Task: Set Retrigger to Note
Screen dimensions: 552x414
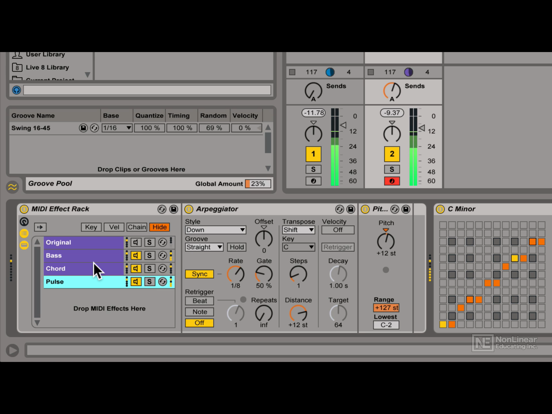Action: click(x=199, y=312)
